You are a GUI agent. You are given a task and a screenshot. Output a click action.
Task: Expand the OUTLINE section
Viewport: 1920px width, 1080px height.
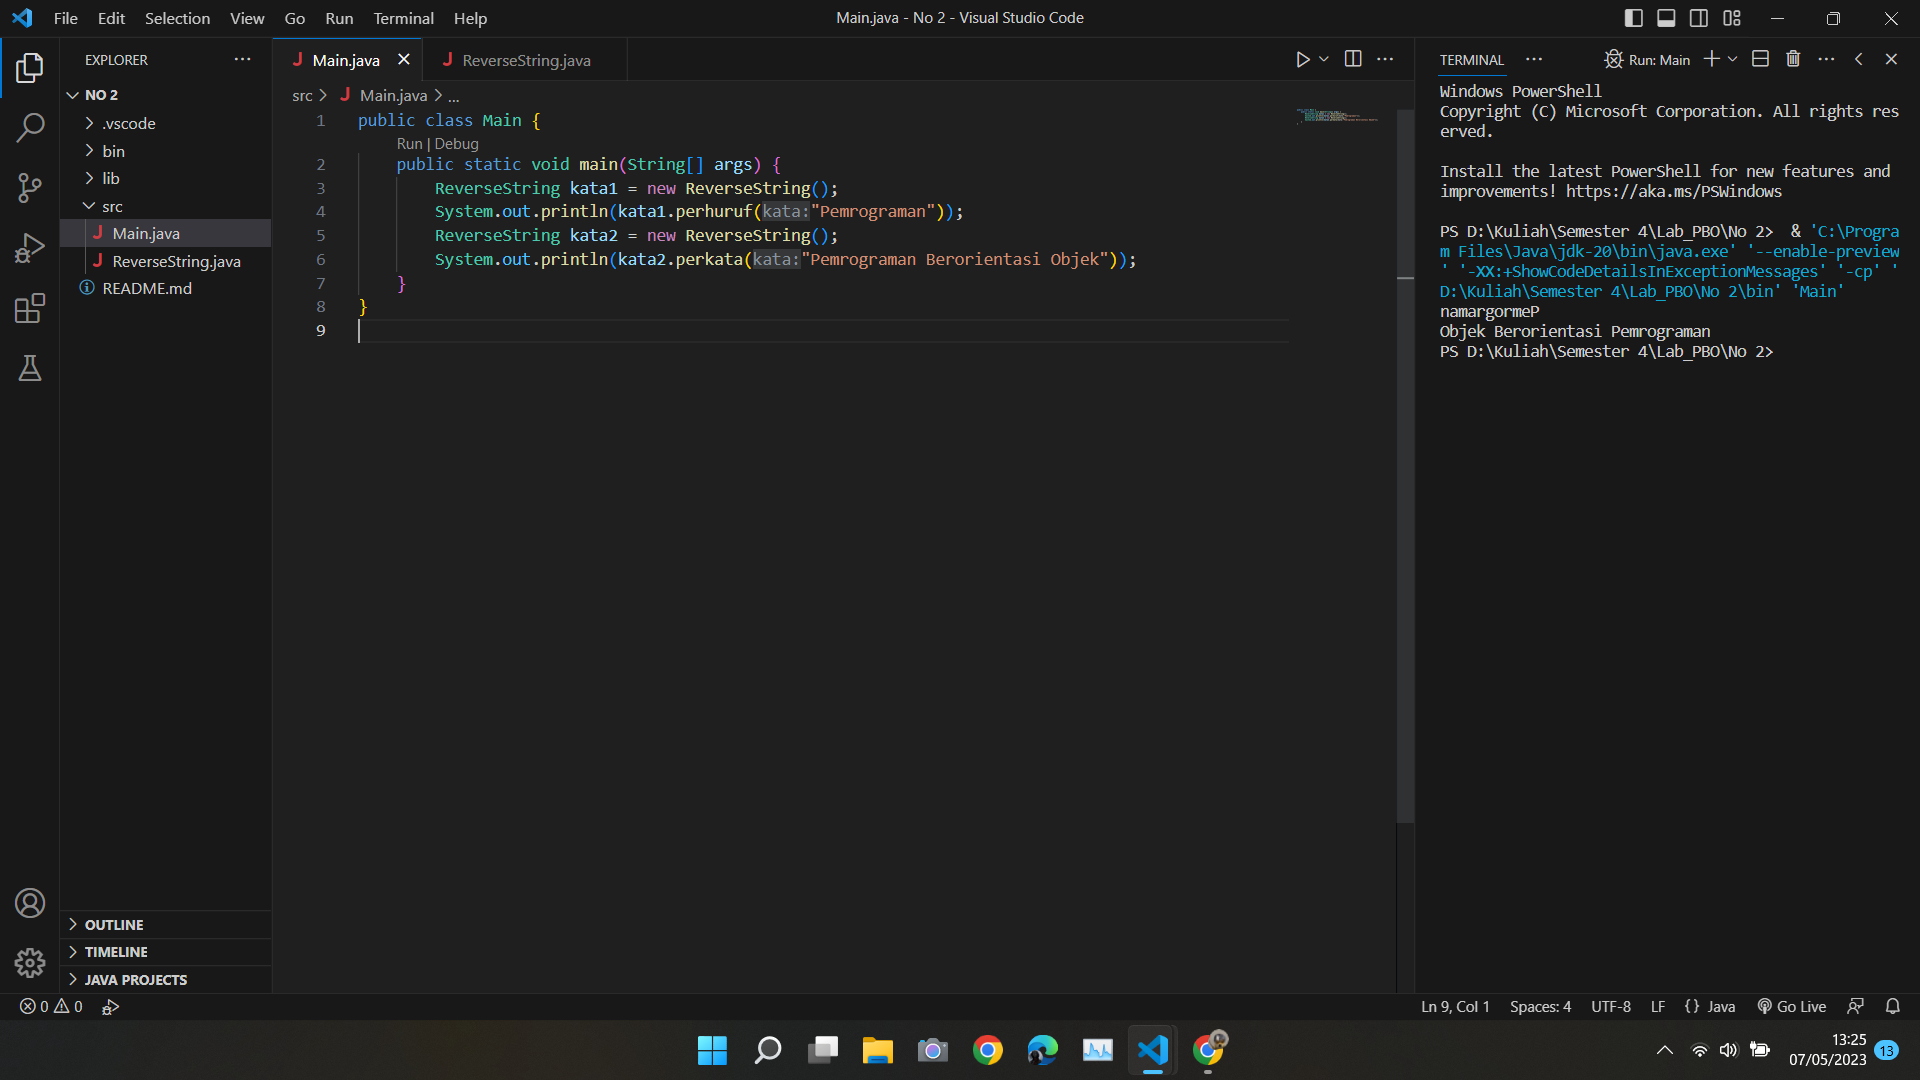click(113, 925)
